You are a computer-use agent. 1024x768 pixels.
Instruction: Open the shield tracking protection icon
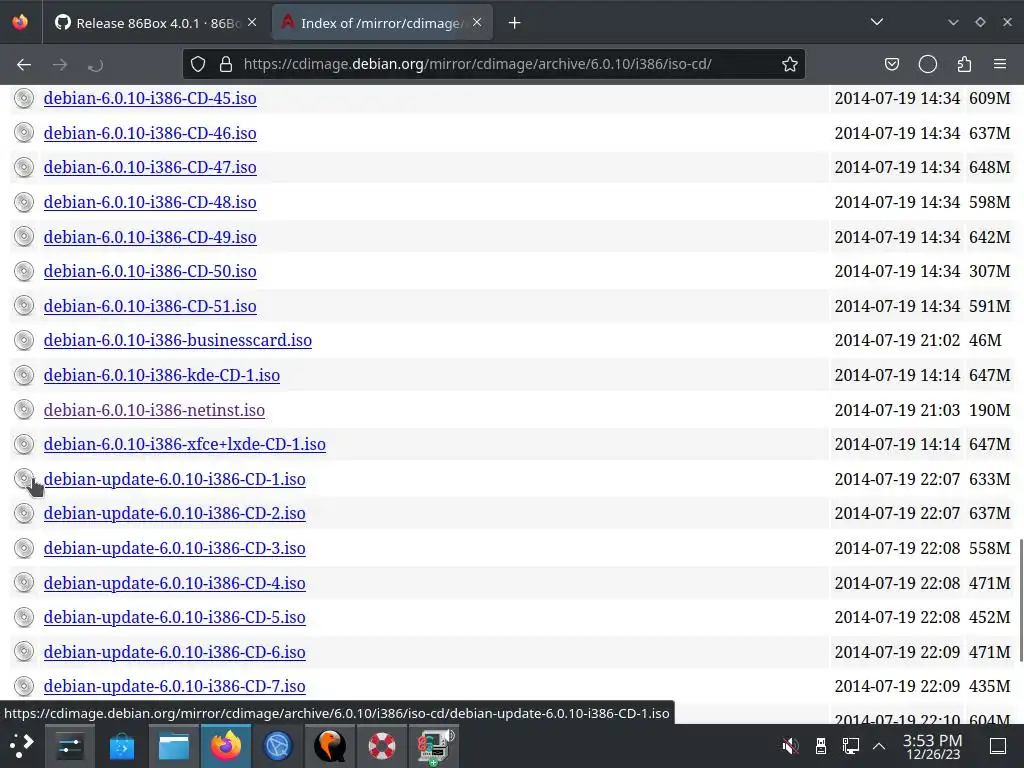tap(198, 64)
